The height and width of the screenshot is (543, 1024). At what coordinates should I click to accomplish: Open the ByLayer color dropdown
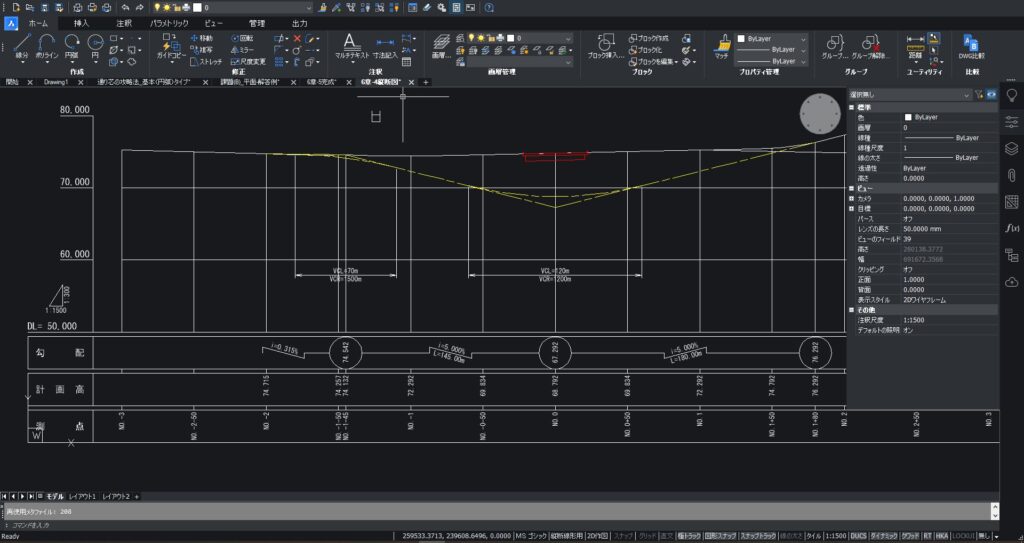click(773, 39)
